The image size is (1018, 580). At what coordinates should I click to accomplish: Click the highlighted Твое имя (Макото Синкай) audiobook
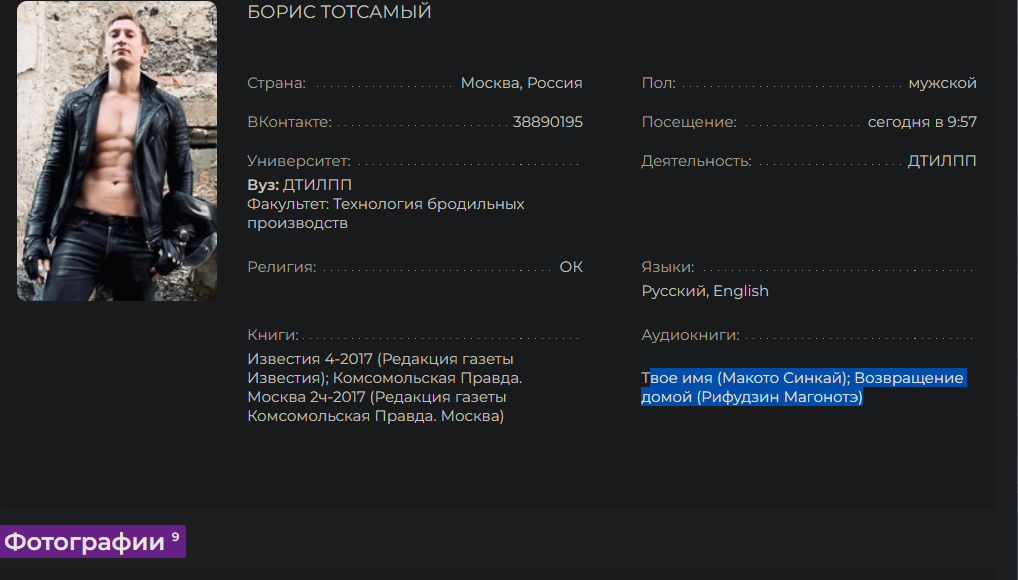(x=745, y=377)
